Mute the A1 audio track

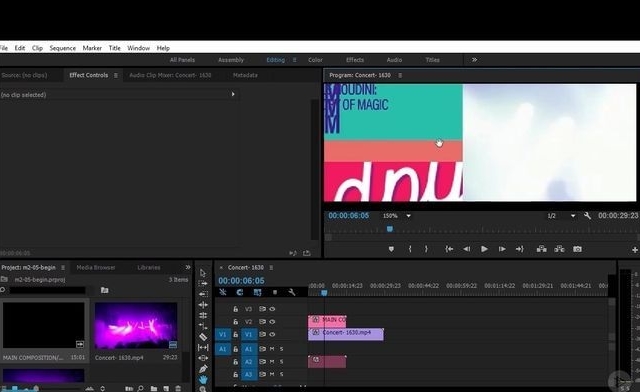click(x=272, y=349)
